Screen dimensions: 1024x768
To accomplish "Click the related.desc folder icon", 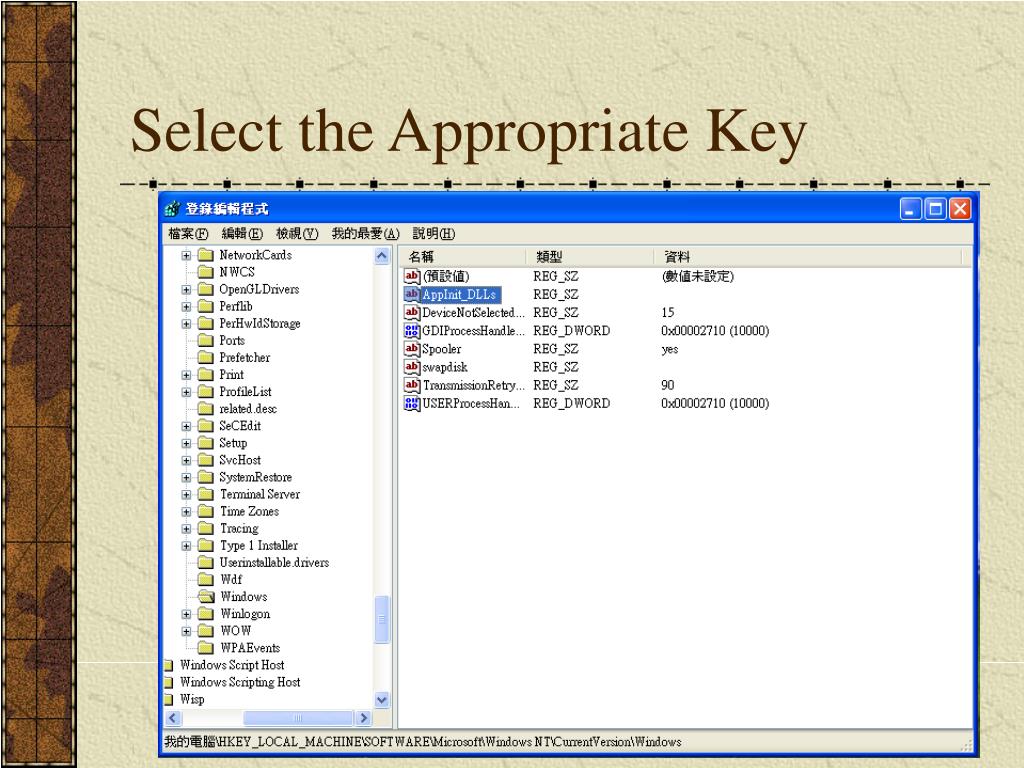I will [x=206, y=409].
